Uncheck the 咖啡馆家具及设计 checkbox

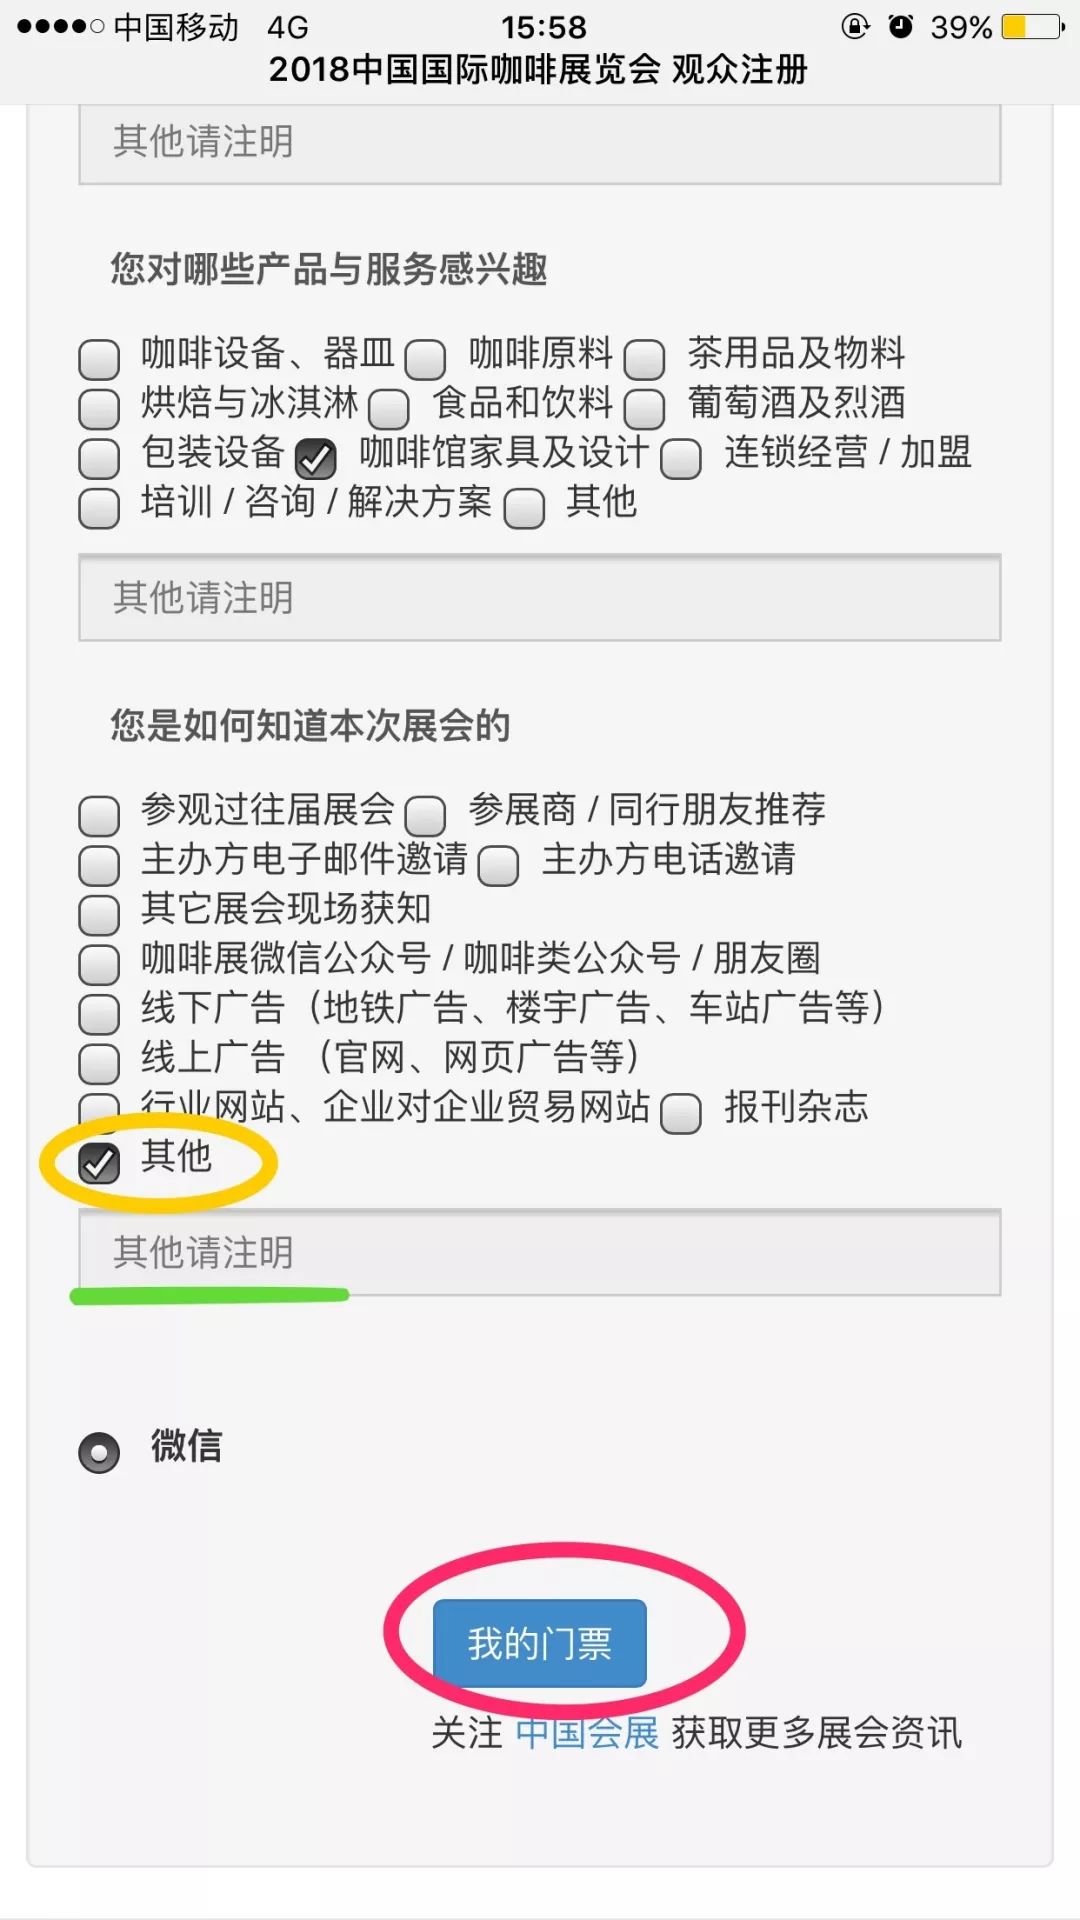coord(316,459)
